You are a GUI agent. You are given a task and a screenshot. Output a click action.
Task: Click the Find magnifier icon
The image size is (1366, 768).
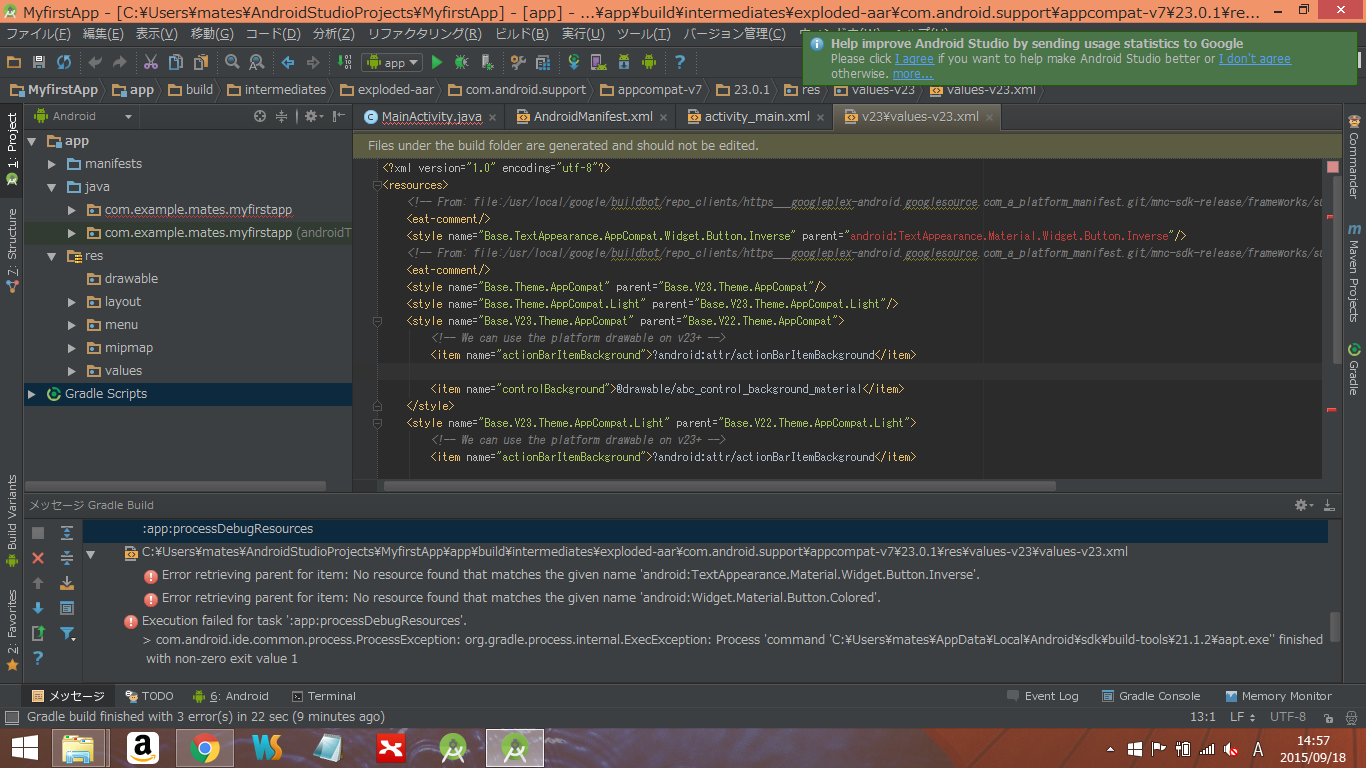(x=232, y=62)
